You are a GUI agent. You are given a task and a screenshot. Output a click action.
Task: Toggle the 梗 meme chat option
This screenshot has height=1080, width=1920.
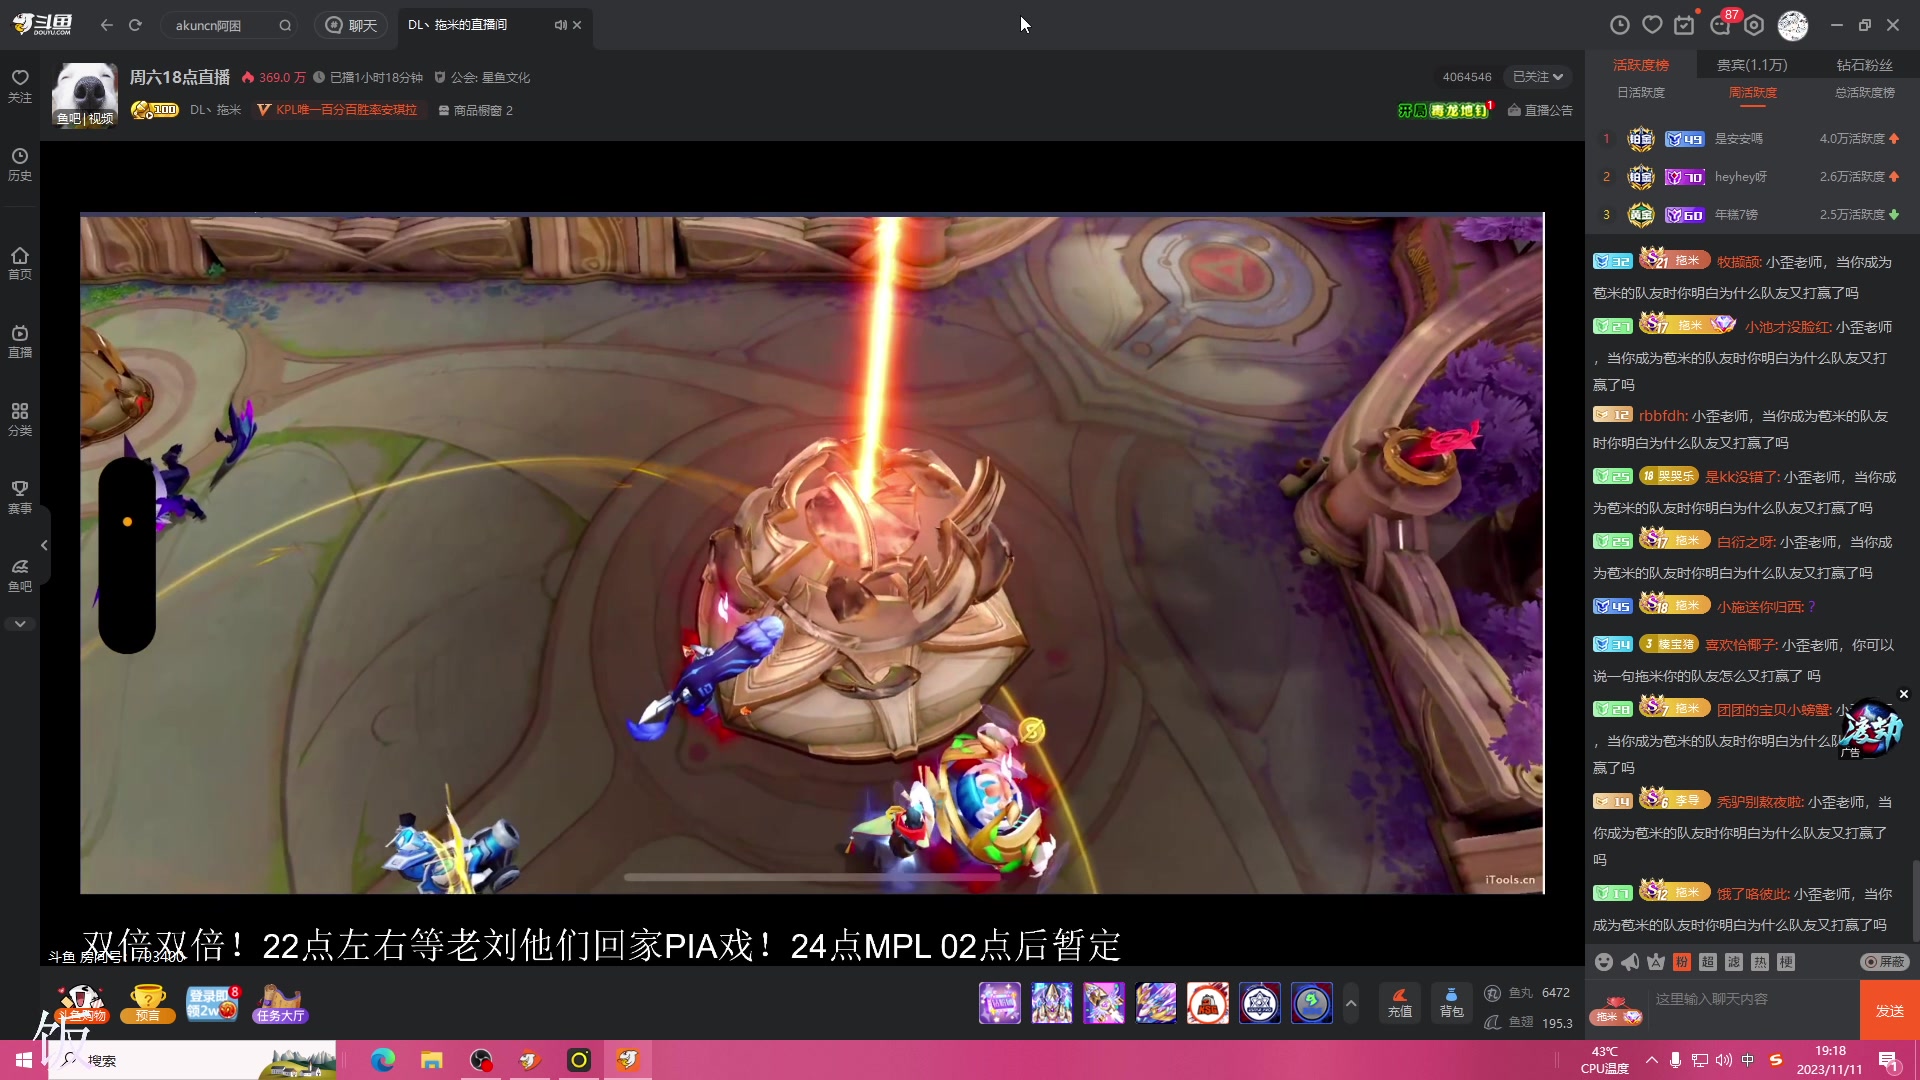[x=1786, y=962]
